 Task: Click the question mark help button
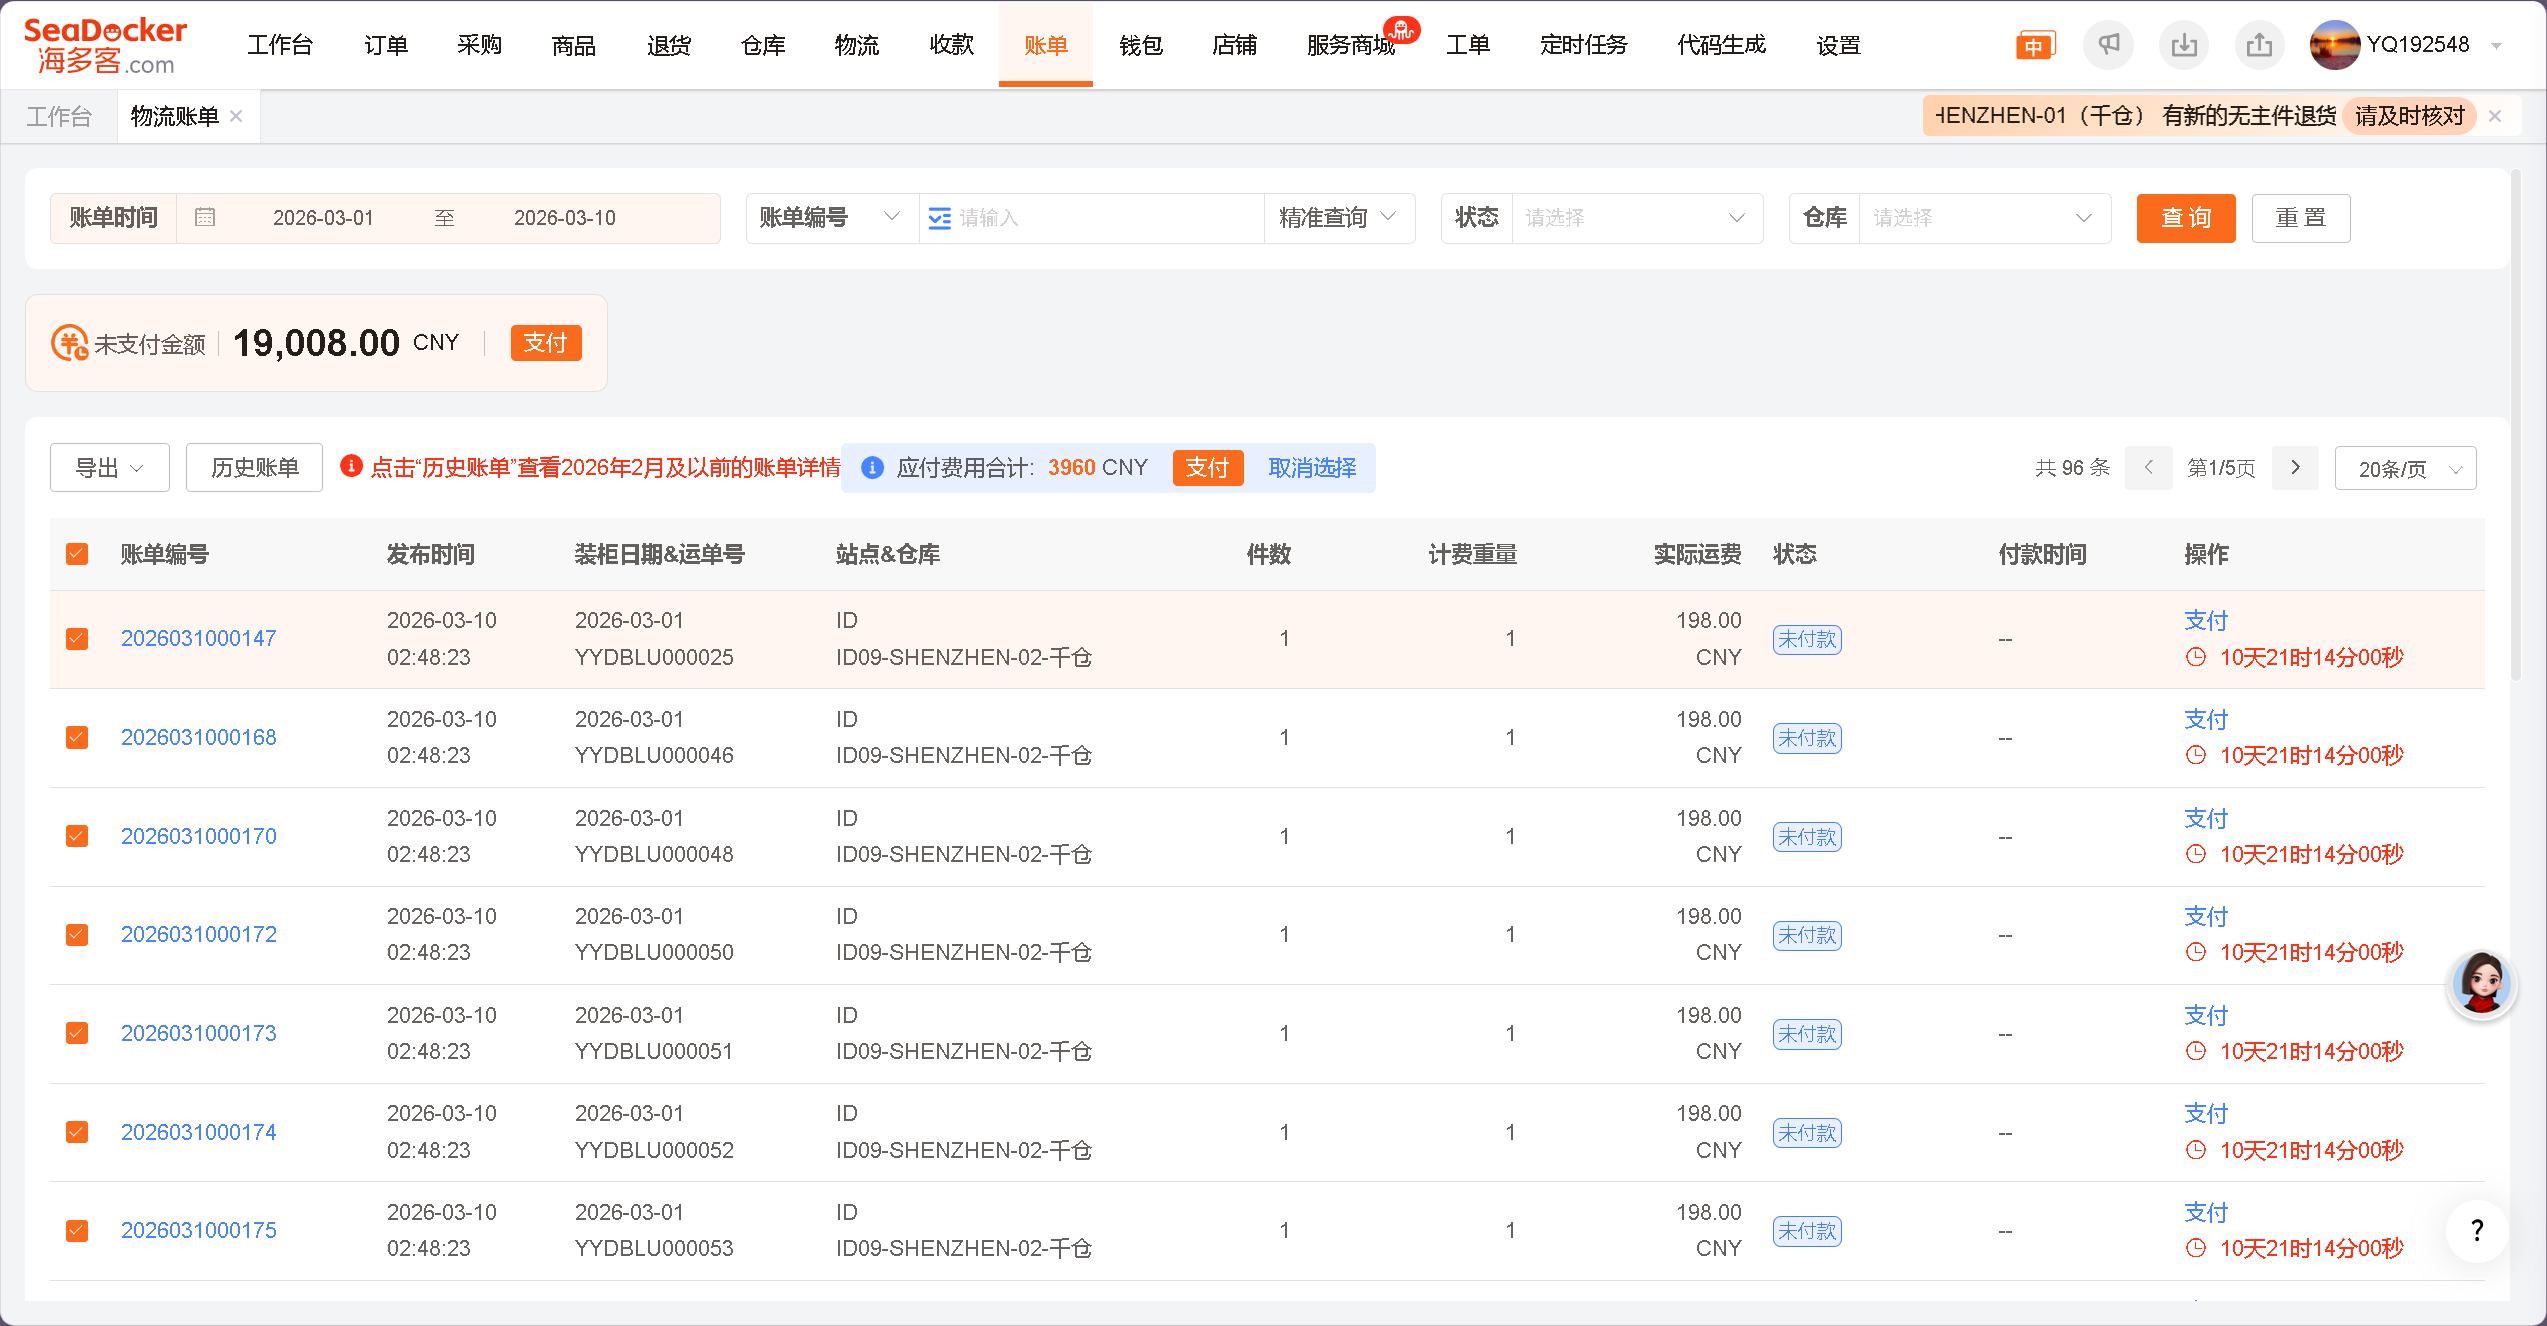pos(2476,1230)
